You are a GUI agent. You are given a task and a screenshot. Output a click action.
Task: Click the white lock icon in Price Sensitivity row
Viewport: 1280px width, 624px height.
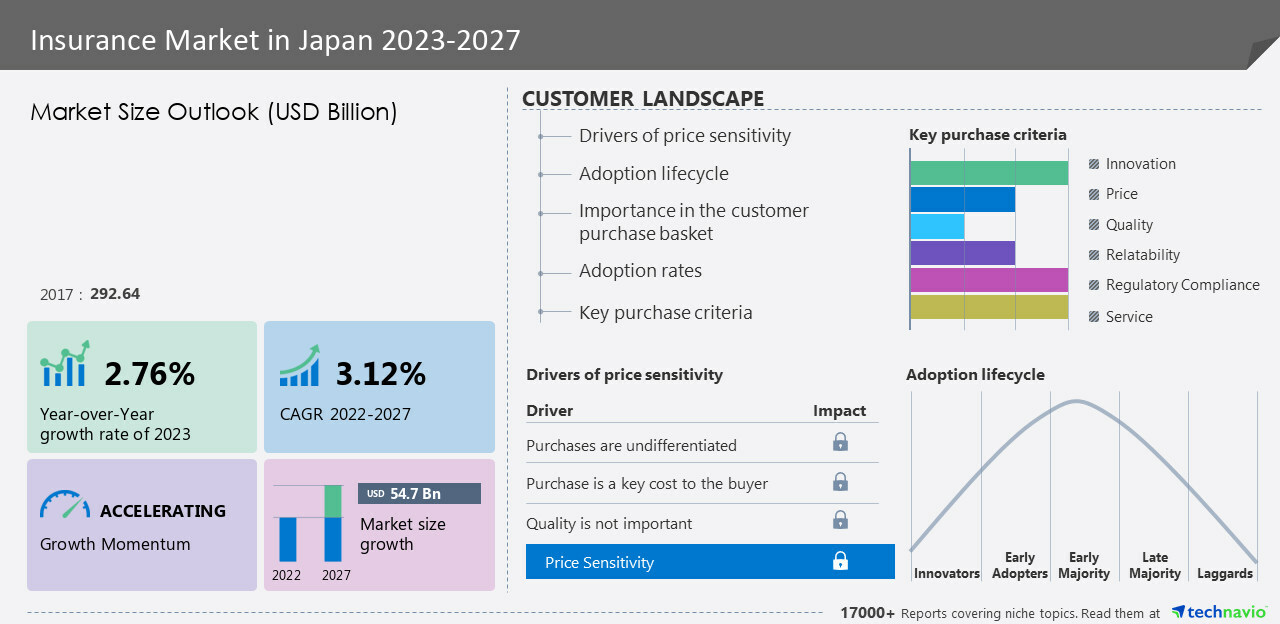pyautogui.click(x=840, y=562)
